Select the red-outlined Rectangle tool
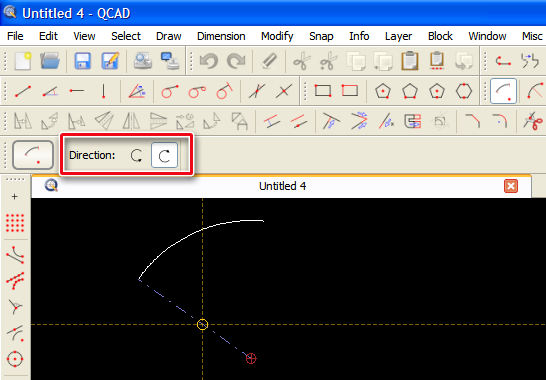This screenshot has width=546, height=380. [x=350, y=91]
